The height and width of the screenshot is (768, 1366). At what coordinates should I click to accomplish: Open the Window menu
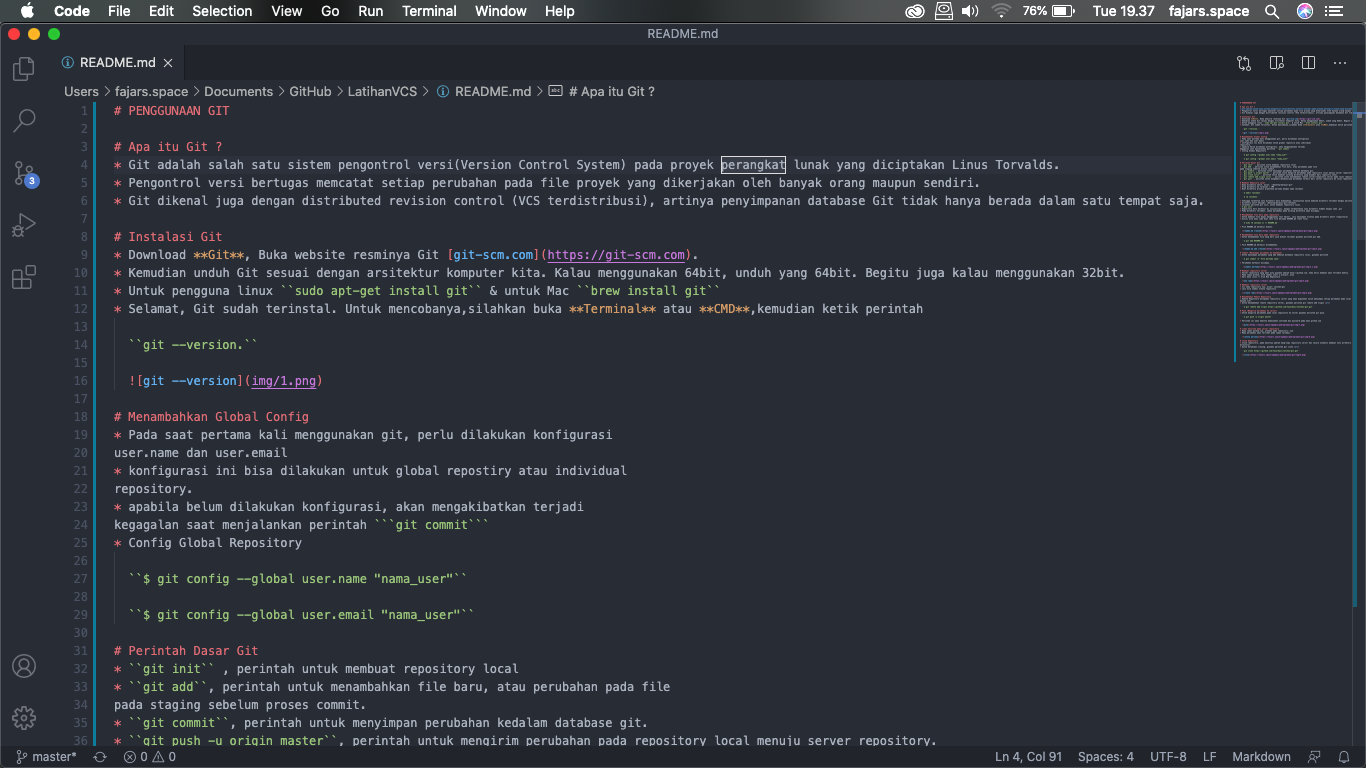[x=501, y=11]
